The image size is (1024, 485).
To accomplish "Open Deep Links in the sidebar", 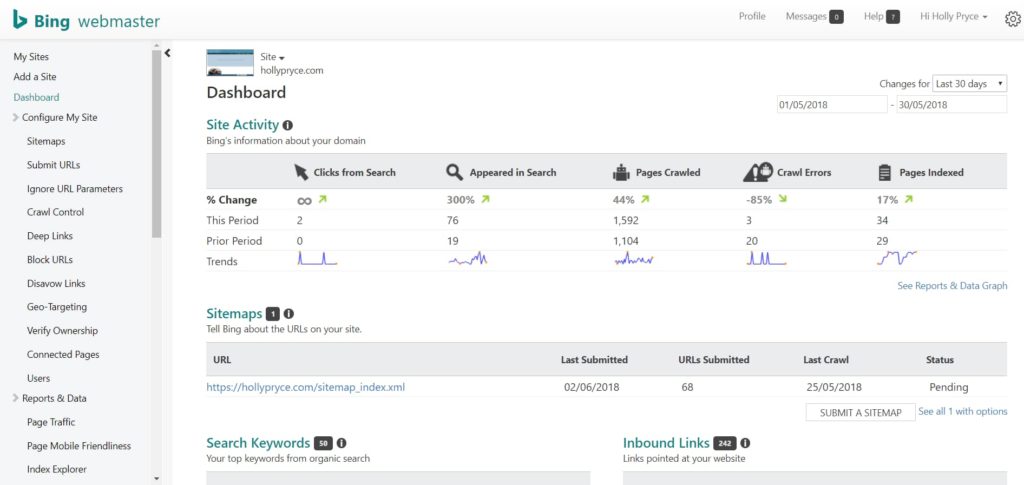I will pyautogui.click(x=50, y=236).
